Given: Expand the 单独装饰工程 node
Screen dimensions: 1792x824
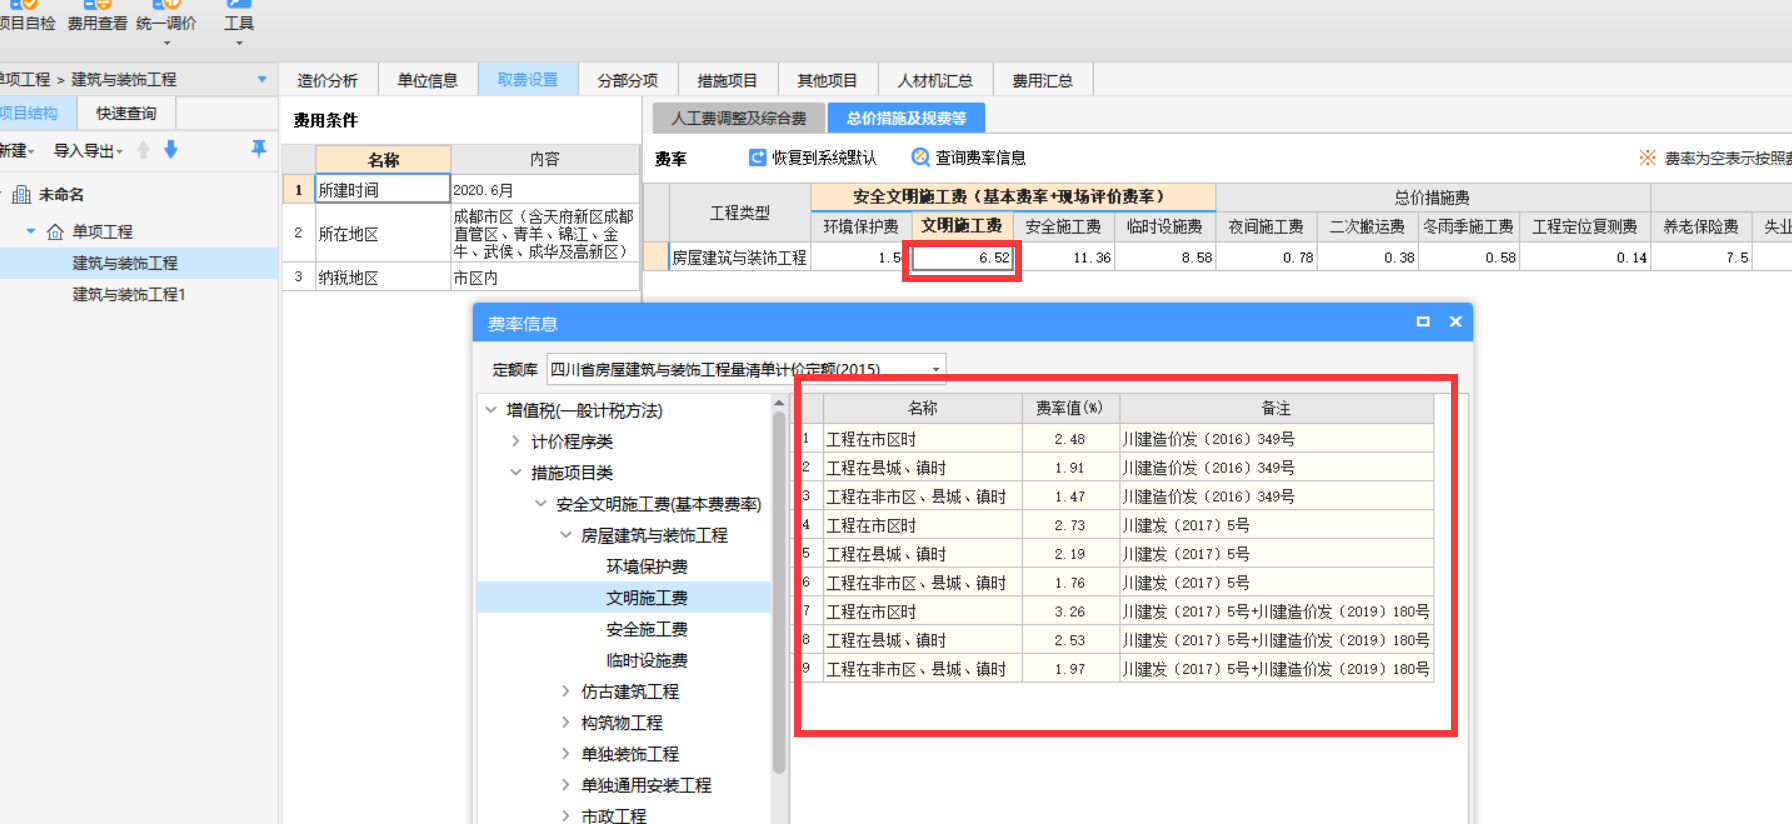Looking at the screenshot, I should click(566, 753).
